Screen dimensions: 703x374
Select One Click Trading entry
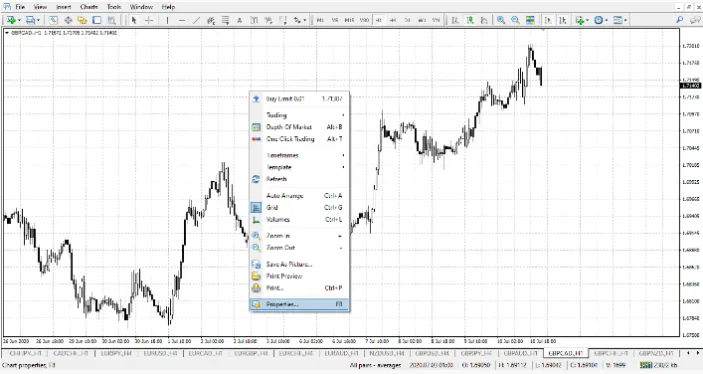point(299,139)
